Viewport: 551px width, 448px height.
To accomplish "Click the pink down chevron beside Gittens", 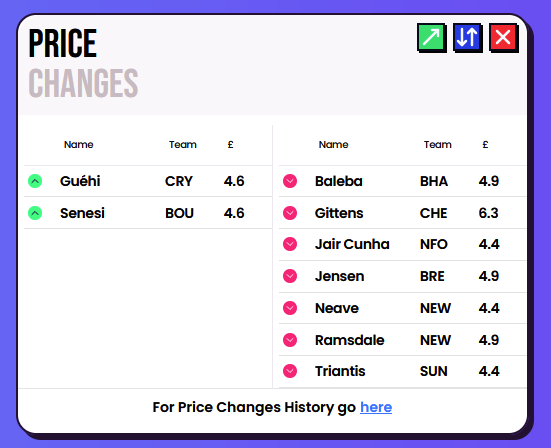I will pos(290,213).
